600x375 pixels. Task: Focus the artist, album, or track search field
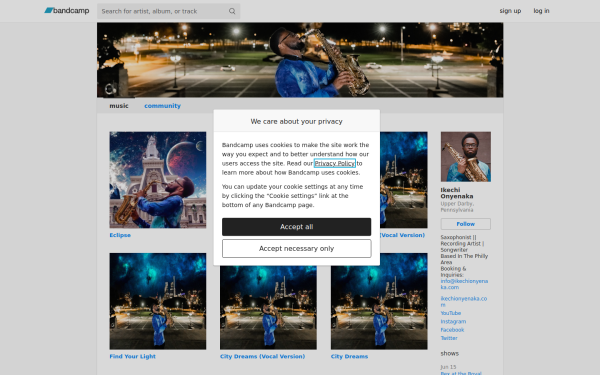point(168,11)
